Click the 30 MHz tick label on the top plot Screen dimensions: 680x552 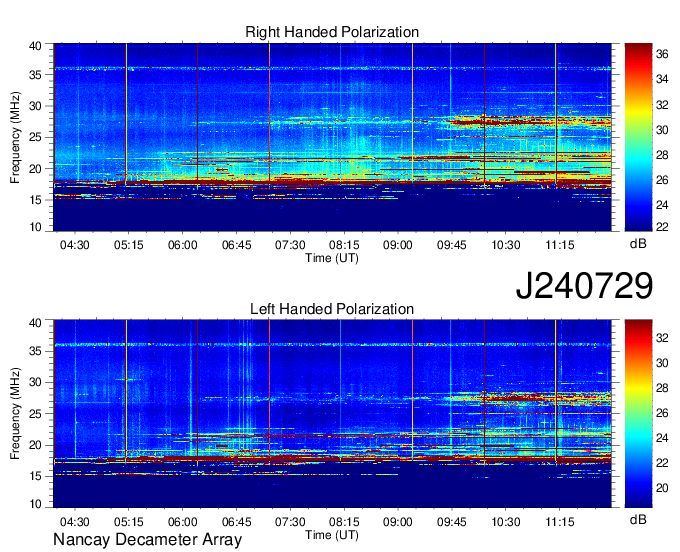coord(35,106)
